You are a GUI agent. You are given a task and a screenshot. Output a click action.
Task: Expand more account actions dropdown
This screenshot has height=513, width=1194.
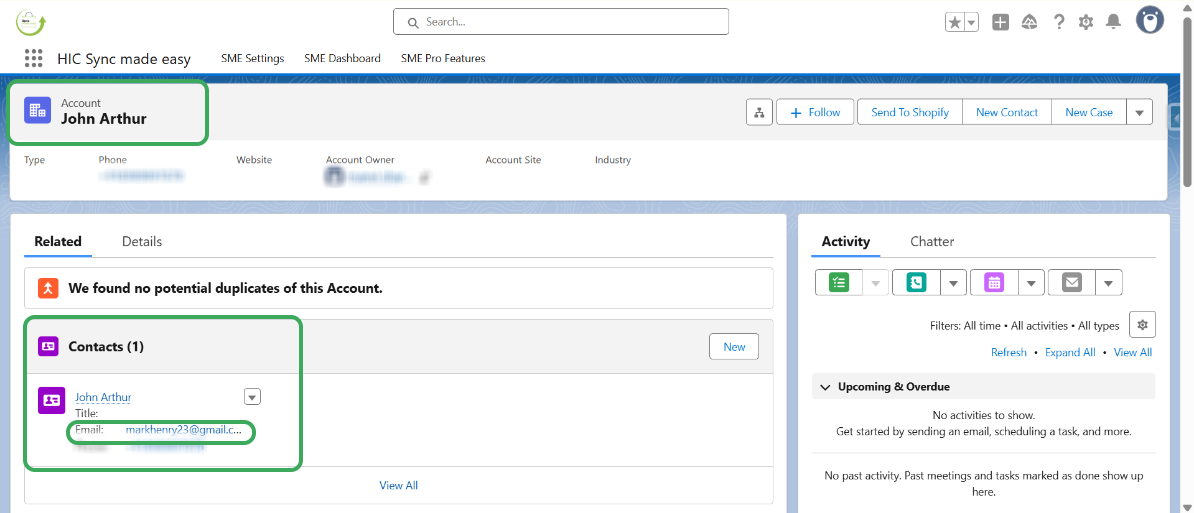(1139, 112)
